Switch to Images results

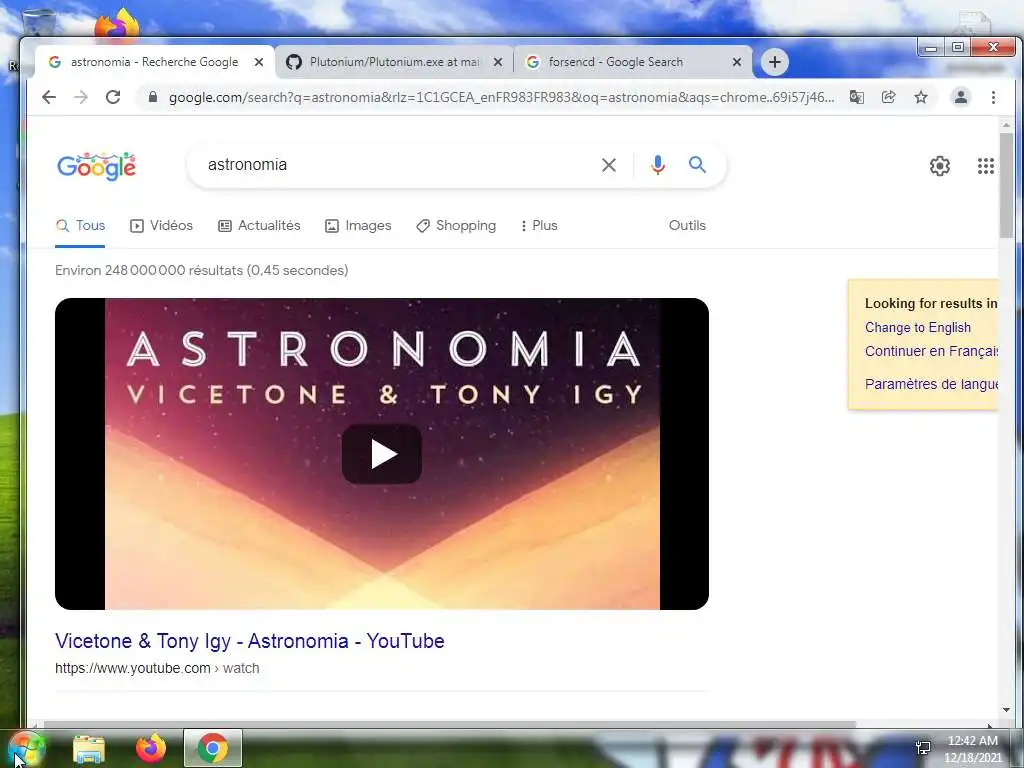[x=358, y=225]
